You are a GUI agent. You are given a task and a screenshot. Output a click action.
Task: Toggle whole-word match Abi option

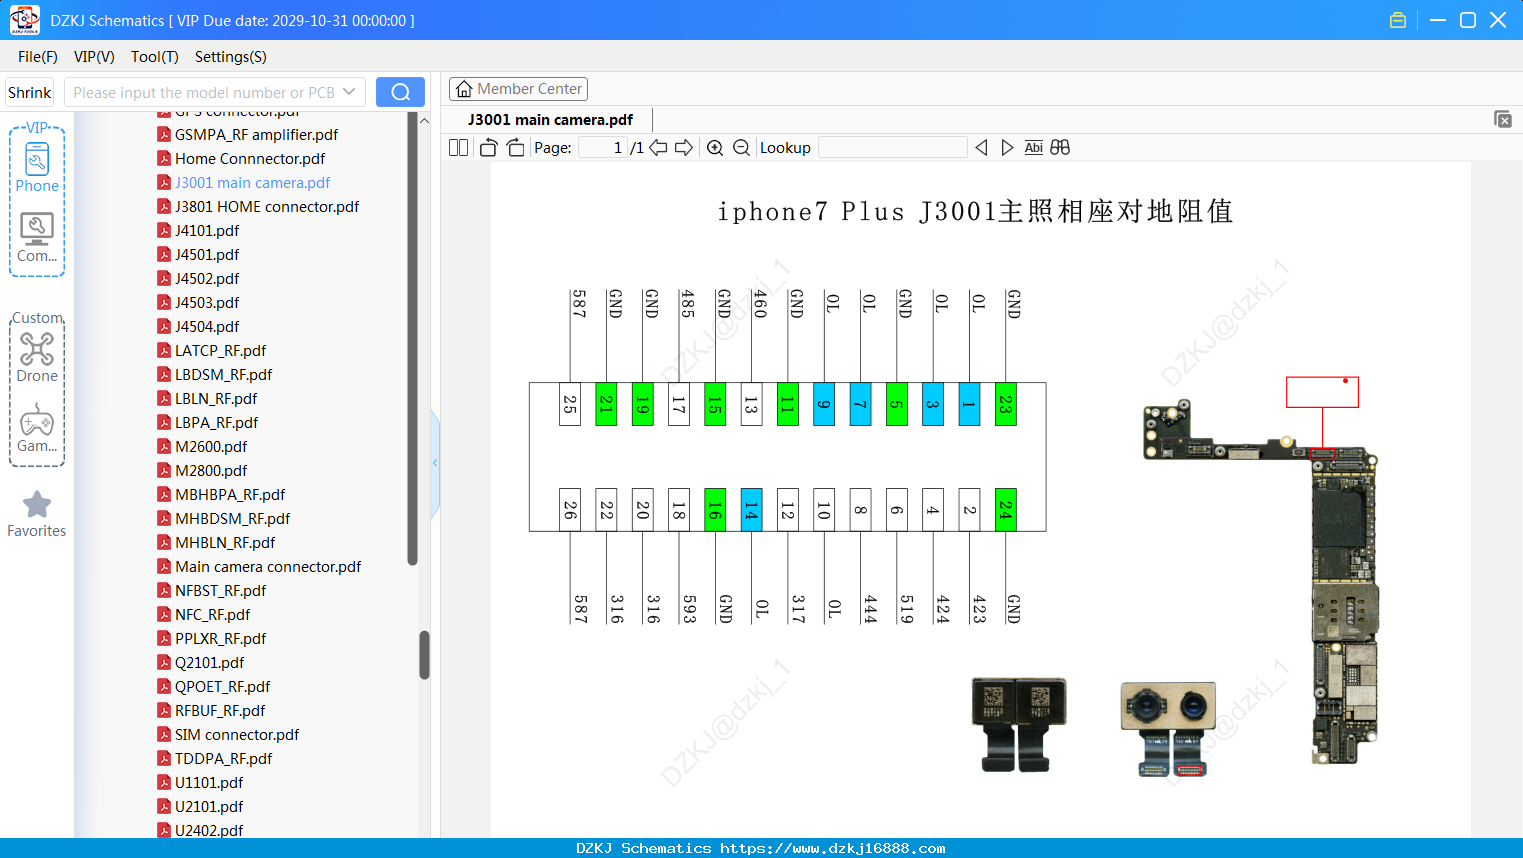(x=1034, y=148)
